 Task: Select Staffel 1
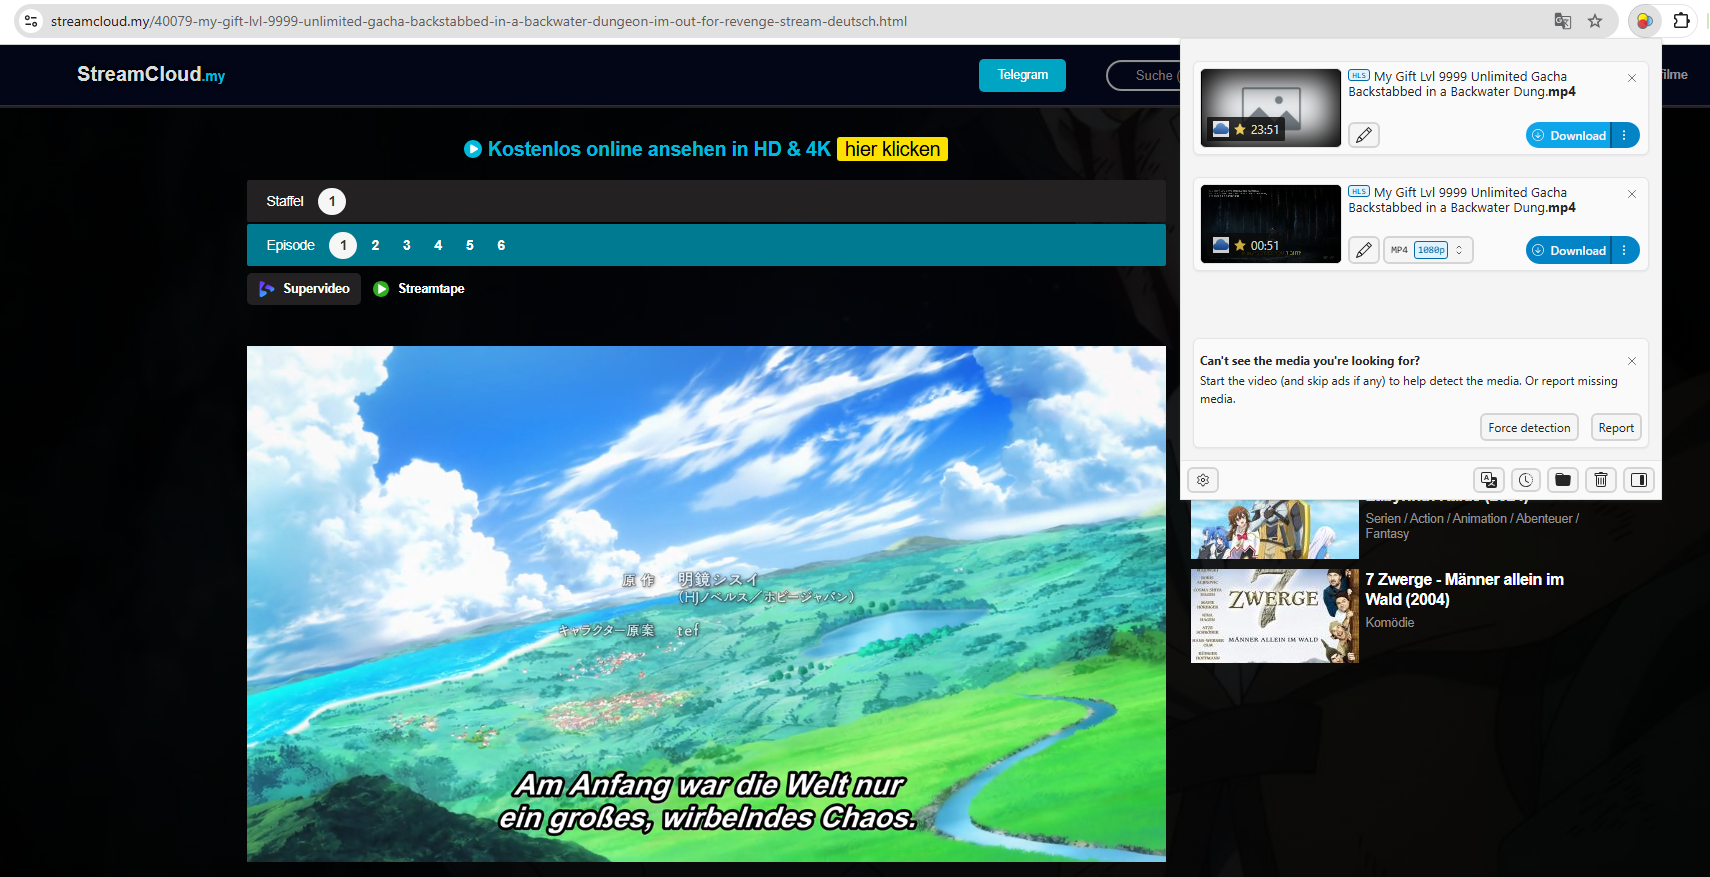[332, 201]
